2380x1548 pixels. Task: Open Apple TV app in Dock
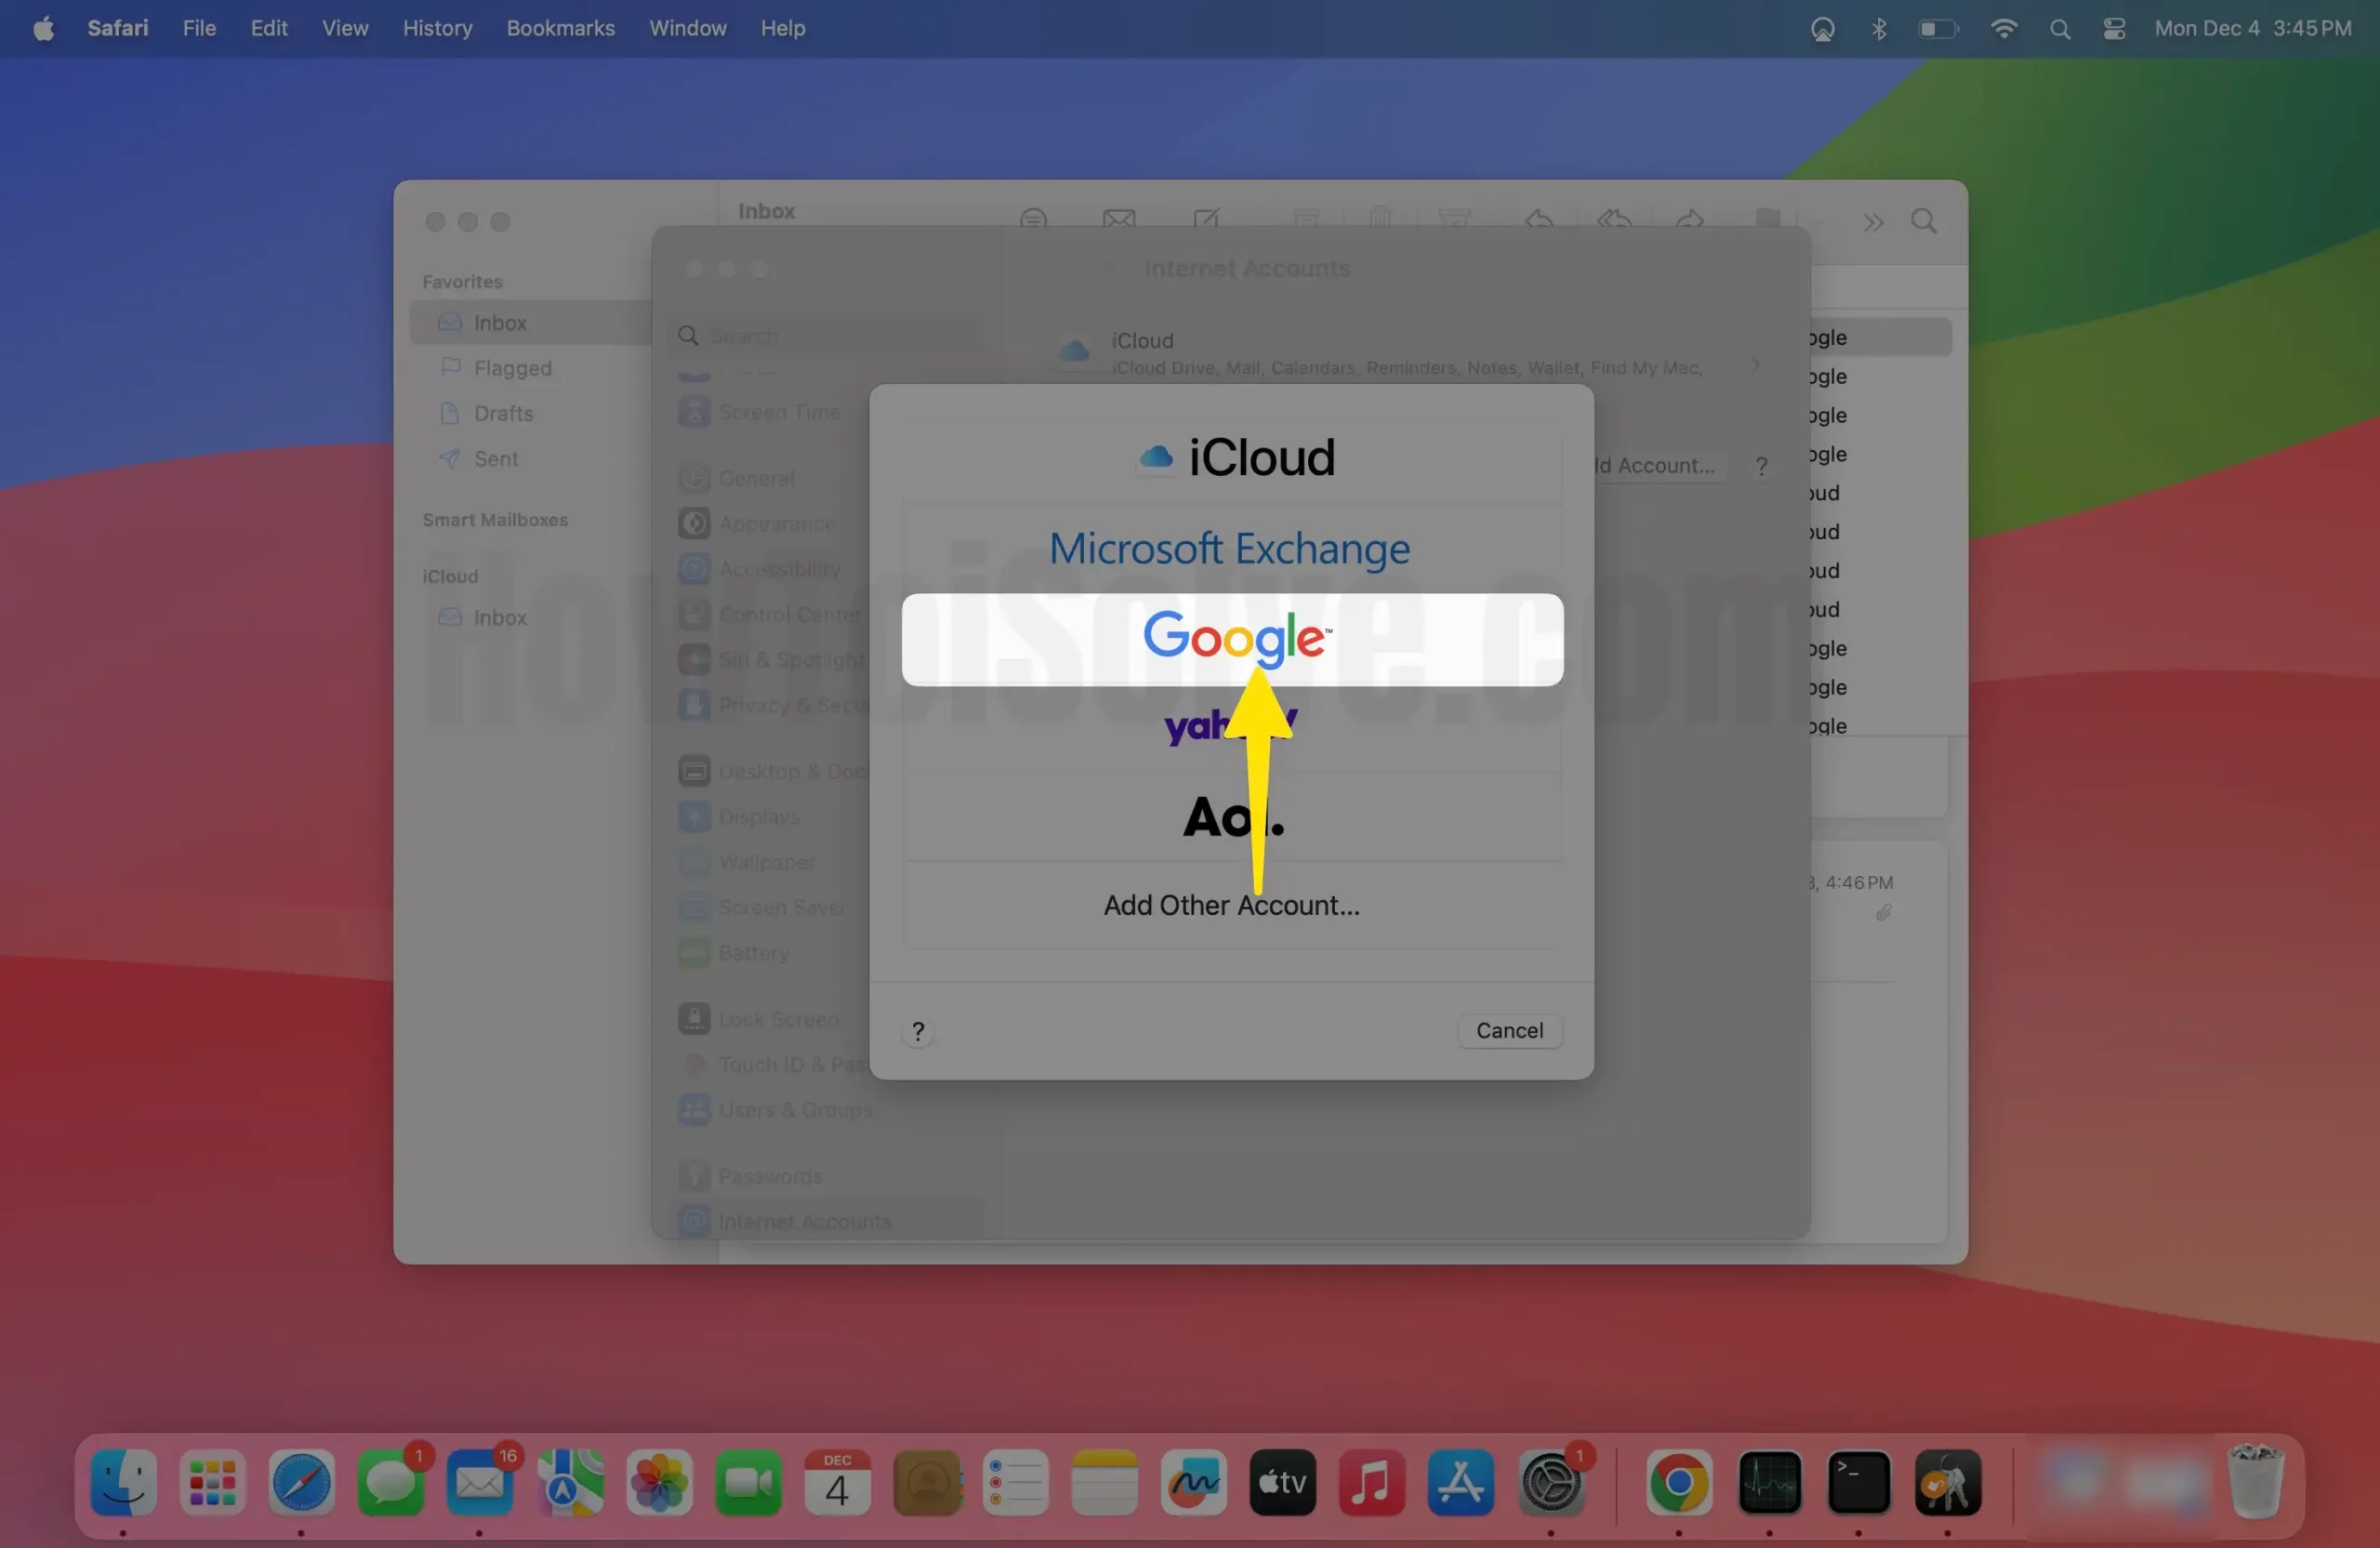(x=1282, y=1482)
